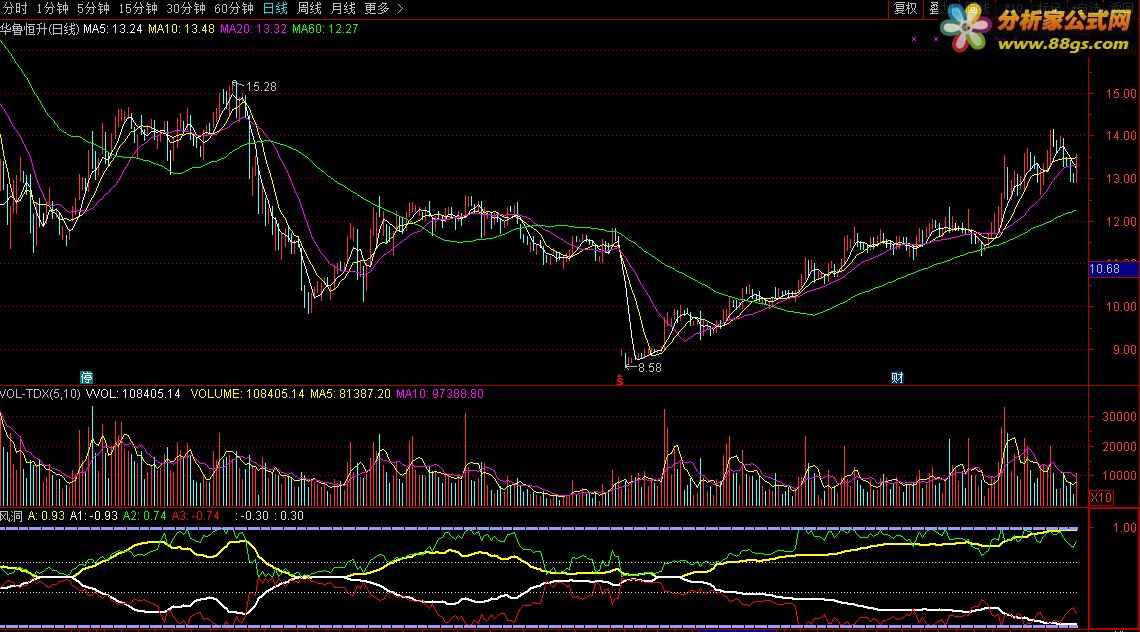This screenshot has height=632, width=1140.
Task: Select the 日线 daily chart tab
Action: (x=275, y=9)
